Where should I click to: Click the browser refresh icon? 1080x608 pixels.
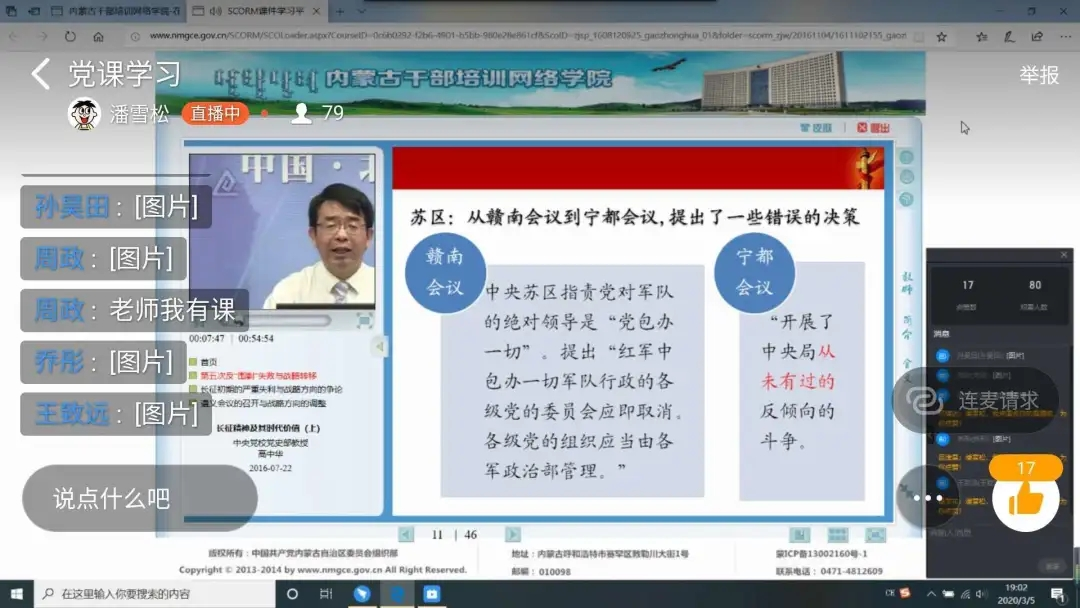pyautogui.click(x=70, y=36)
